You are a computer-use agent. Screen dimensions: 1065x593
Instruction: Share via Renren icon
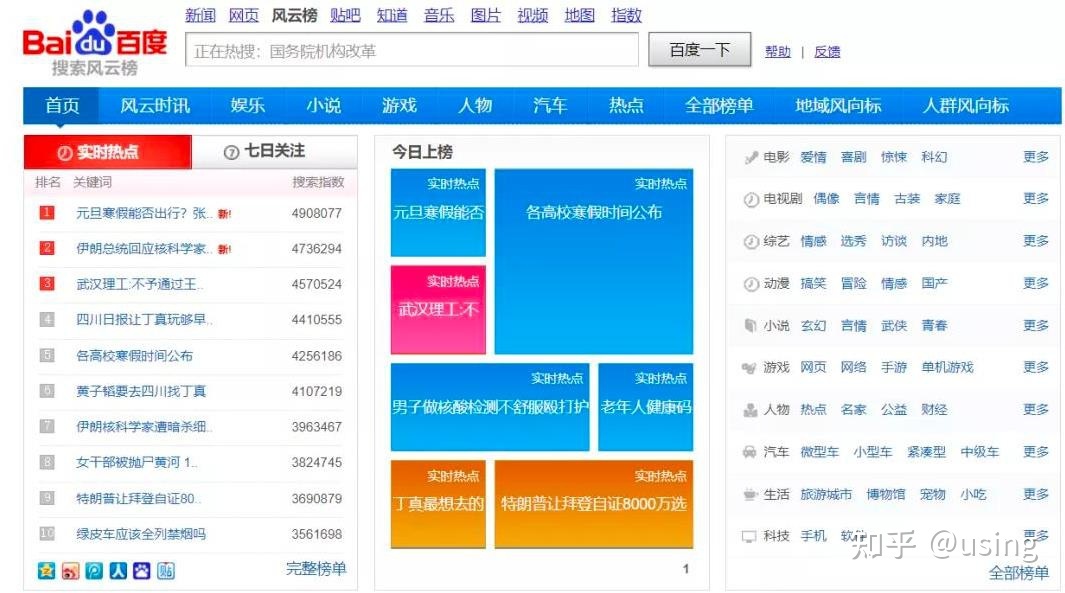[x=118, y=571]
